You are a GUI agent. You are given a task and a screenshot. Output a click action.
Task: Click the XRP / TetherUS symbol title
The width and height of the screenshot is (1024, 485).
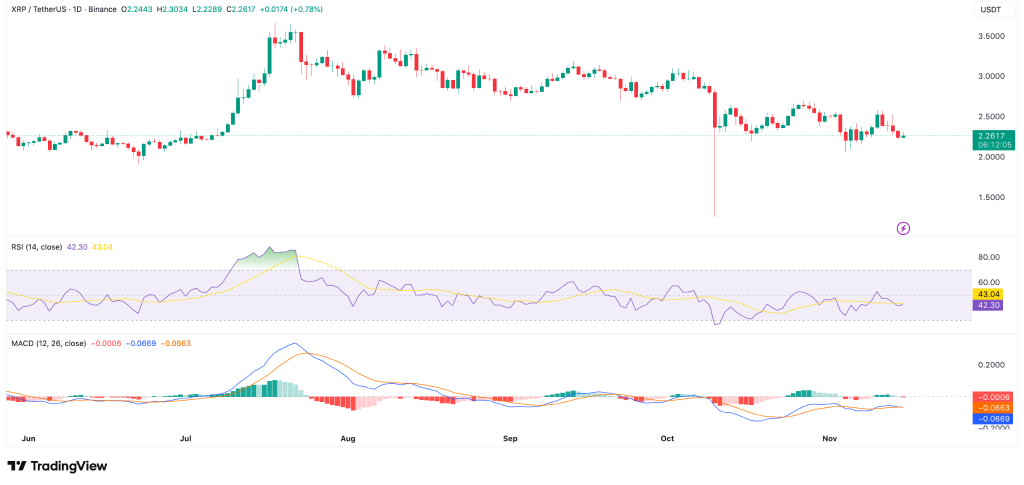tap(37, 10)
